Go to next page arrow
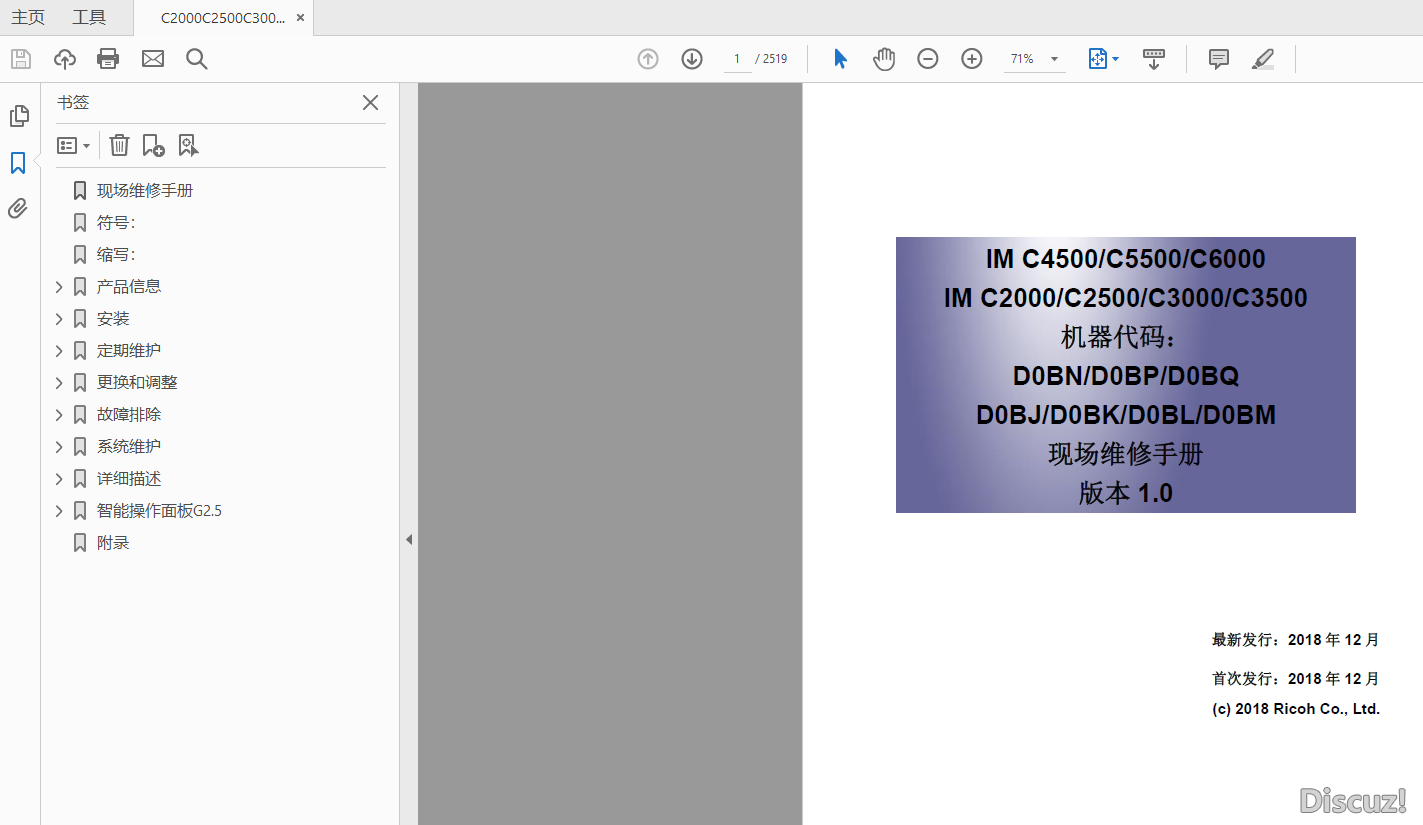 tap(692, 59)
